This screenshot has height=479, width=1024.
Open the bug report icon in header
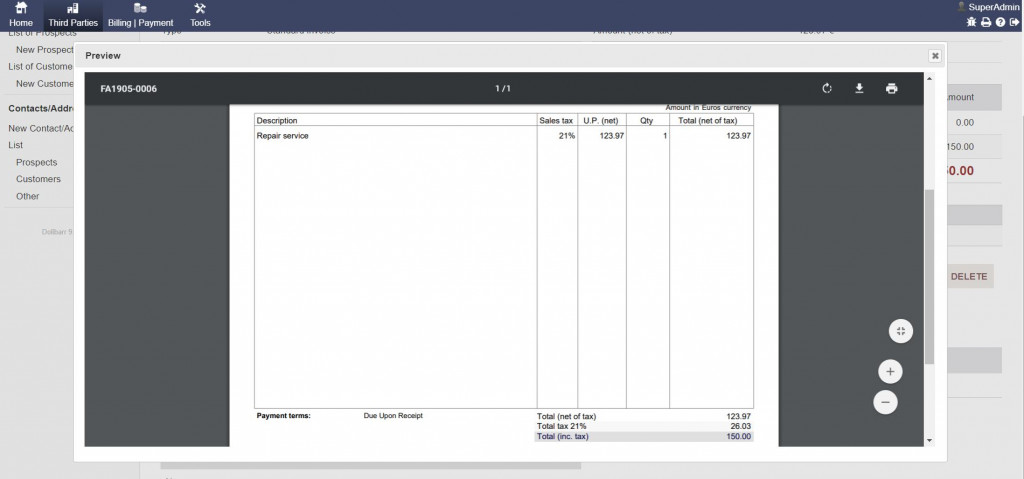tap(971, 22)
